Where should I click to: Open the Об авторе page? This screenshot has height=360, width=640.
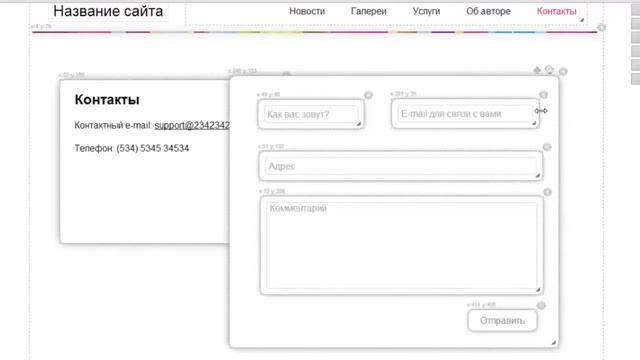pos(488,11)
